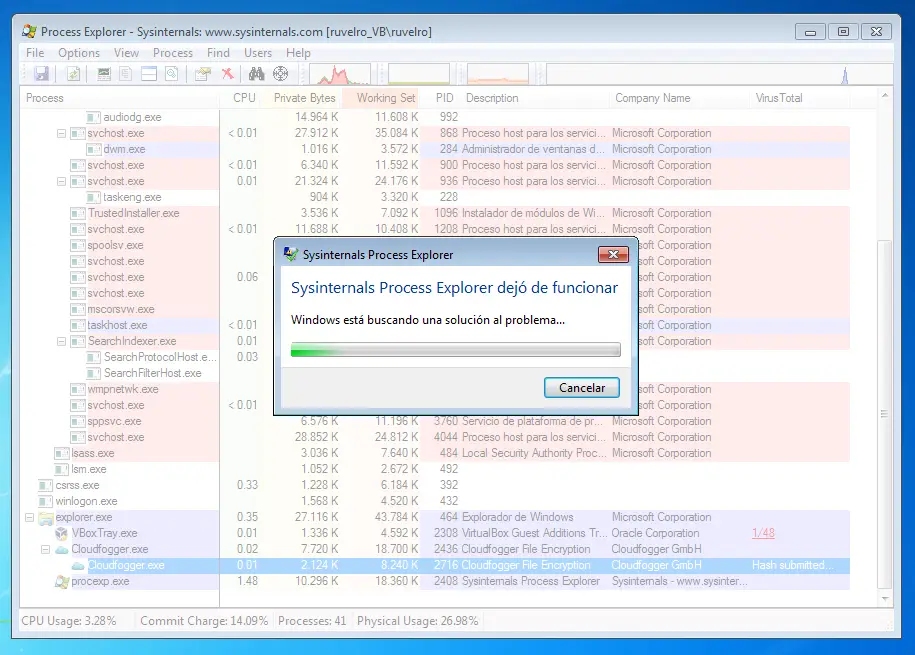The image size is (915, 655).
Task: Collapse the explorer.exe process tree
Action: click(x=29, y=517)
